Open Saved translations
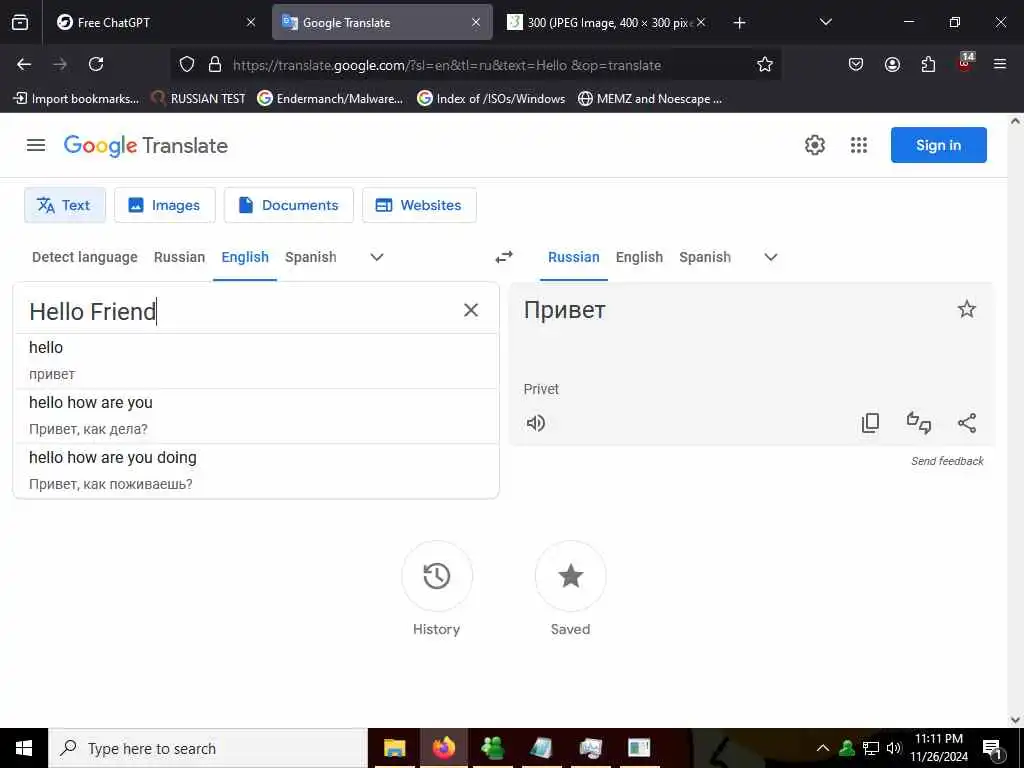The height and width of the screenshot is (768, 1024). click(570, 576)
